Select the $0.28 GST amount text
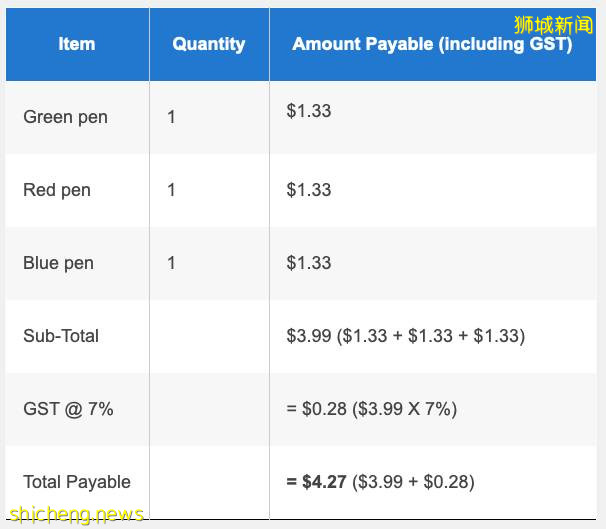 point(324,409)
